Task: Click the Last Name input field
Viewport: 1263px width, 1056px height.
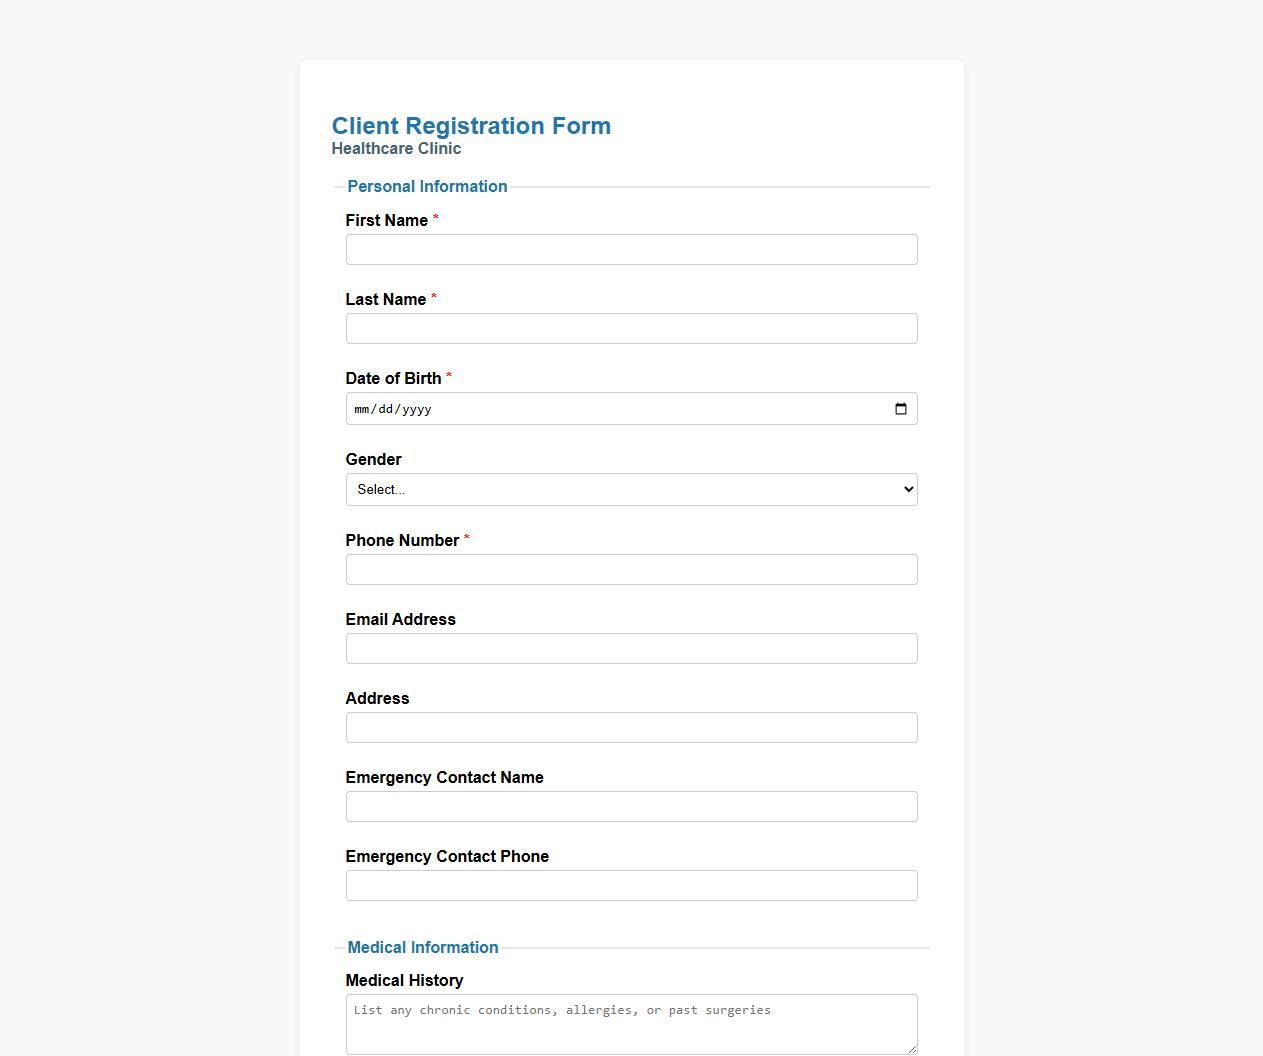Action: 631,328
